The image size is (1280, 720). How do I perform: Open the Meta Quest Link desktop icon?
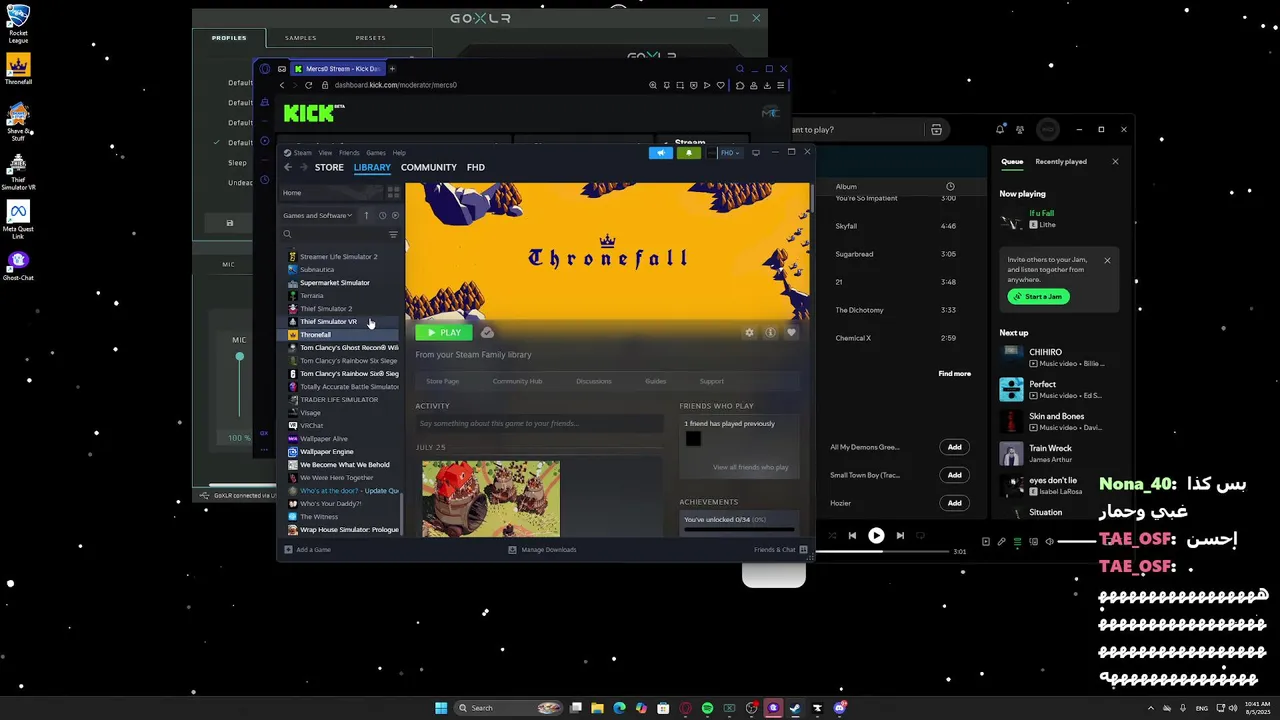(x=18, y=219)
